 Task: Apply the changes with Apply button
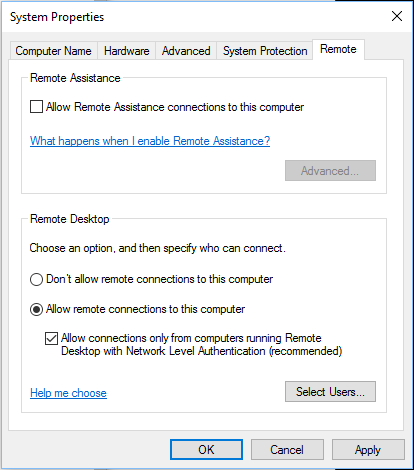(368, 450)
